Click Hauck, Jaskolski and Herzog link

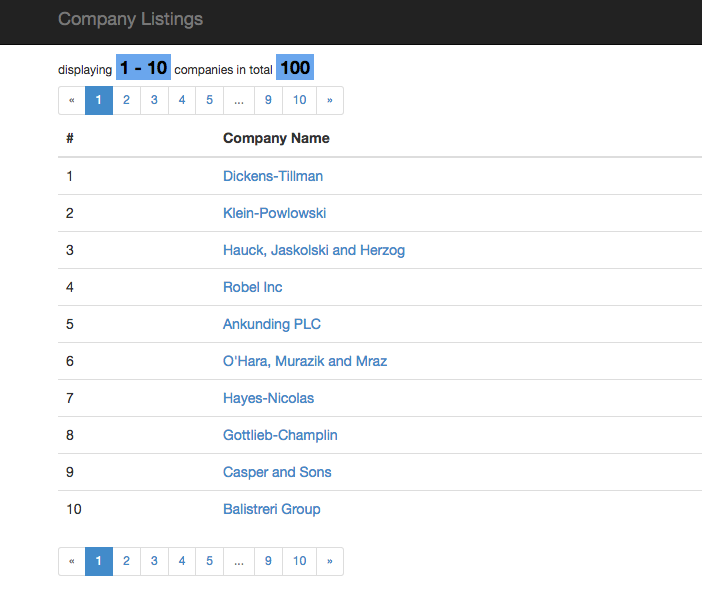[314, 250]
